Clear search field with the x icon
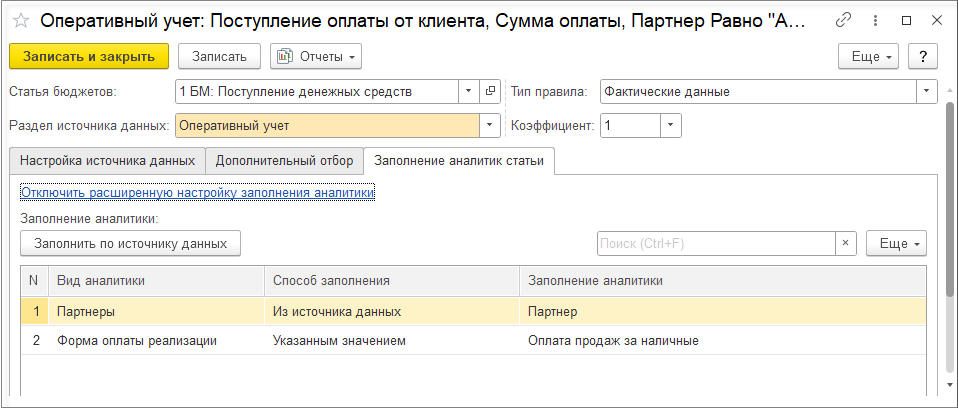This screenshot has width=958, height=408. pyautogui.click(x=846, y=243)
